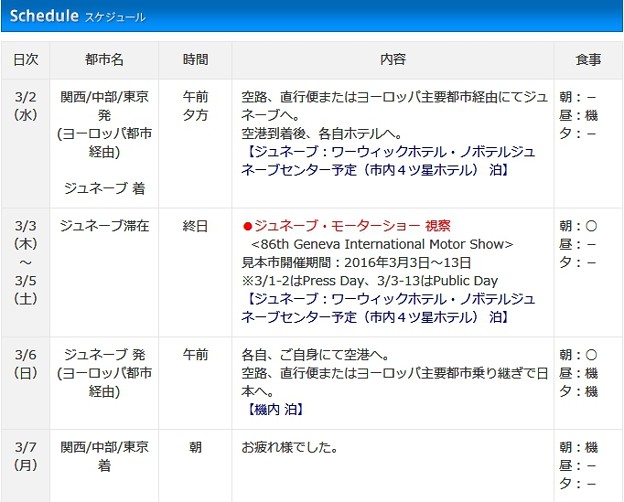Click the Press Day / Public Day note

click(370, 281)
